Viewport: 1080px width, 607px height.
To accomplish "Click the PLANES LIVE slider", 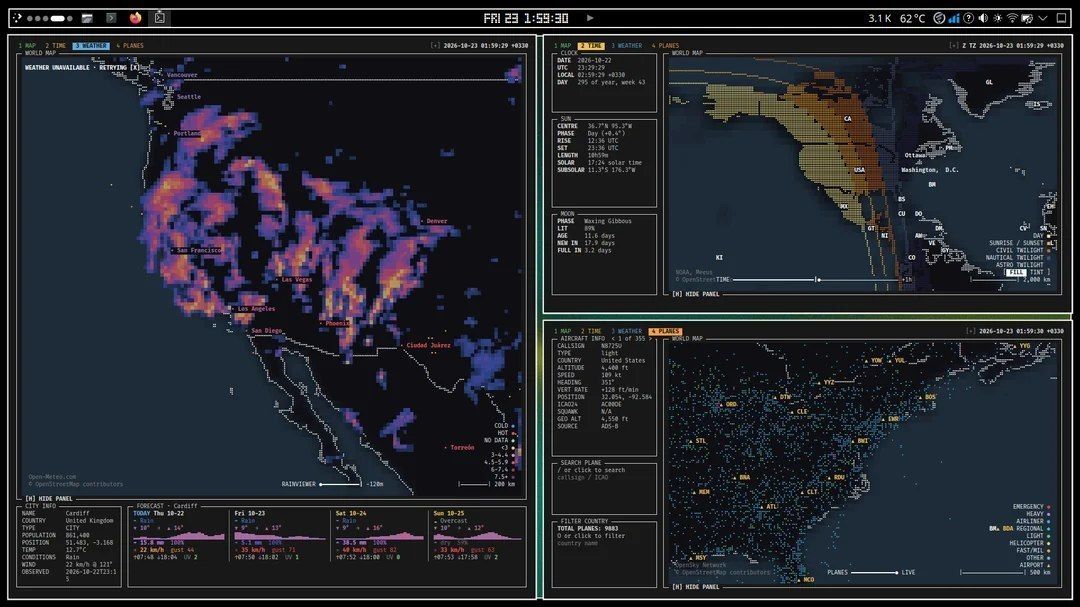I will 875,573.
